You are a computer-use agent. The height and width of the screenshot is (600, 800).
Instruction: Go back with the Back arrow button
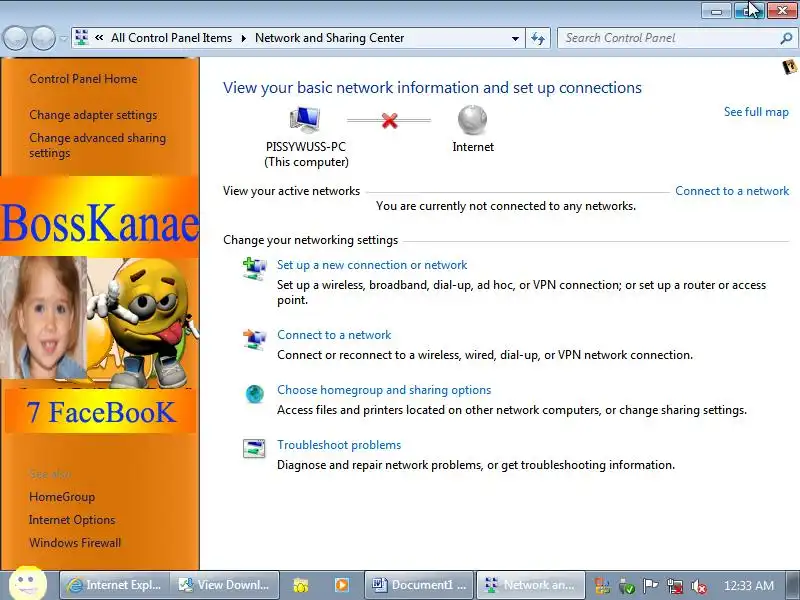(x=15, y=38)
